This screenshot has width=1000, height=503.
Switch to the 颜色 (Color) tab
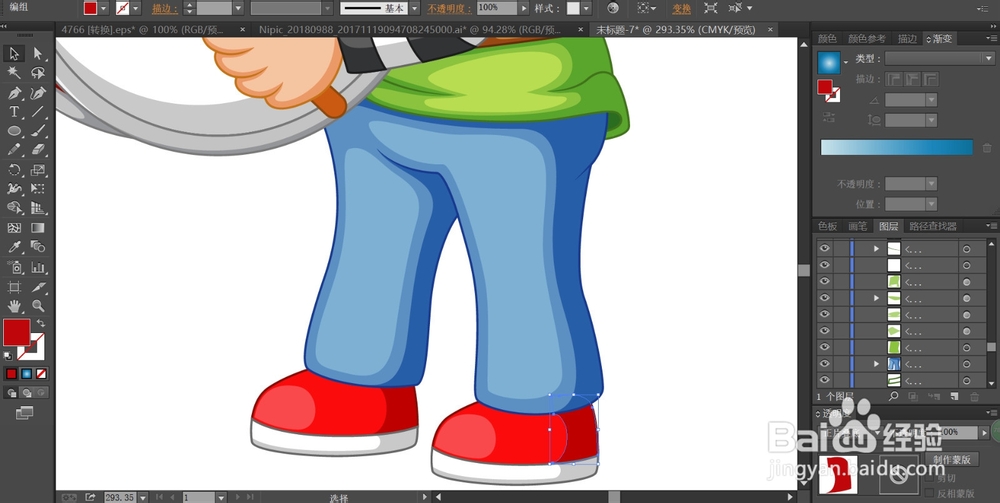click(827, 38)
